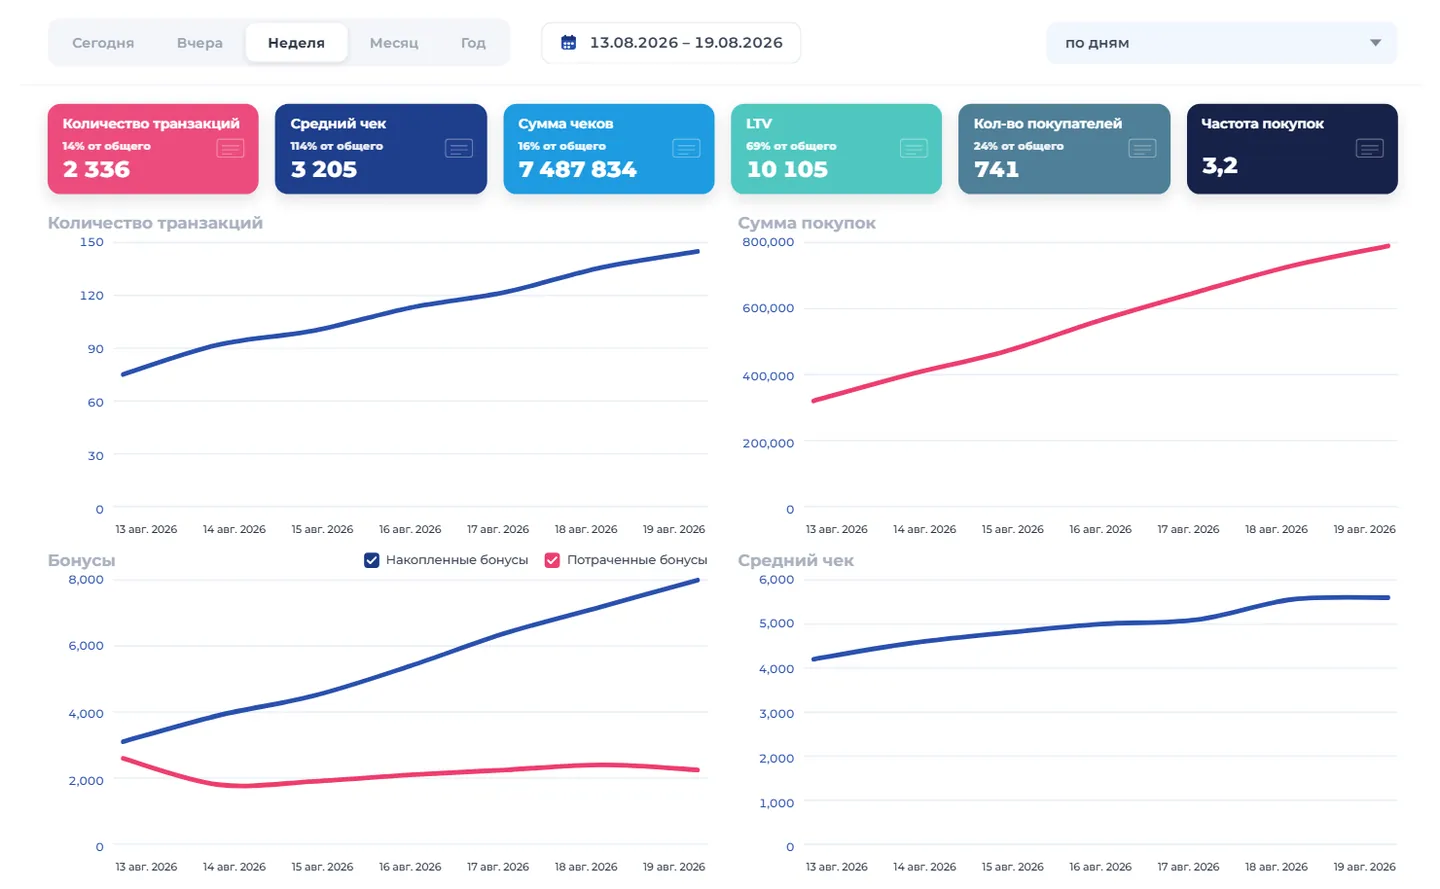Open details icon on Сумма чеков card

(x=686, y=148)
